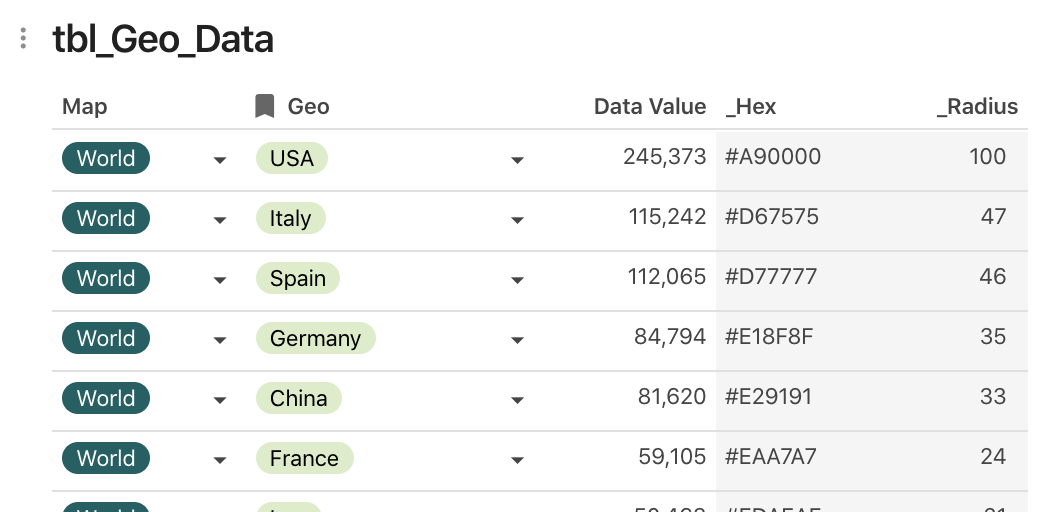
Task: Click the Germany geo chip
Action: tap(315, 338)
